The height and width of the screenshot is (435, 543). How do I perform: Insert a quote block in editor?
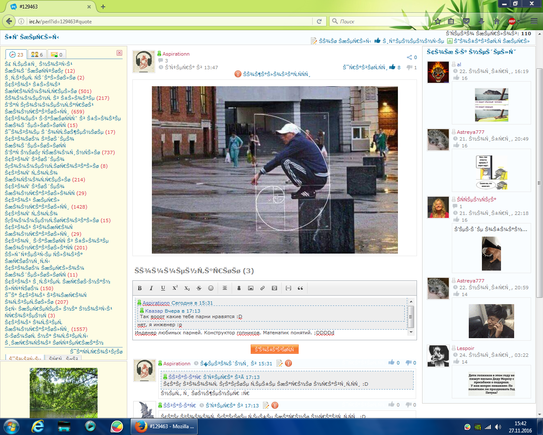[300, 288]
